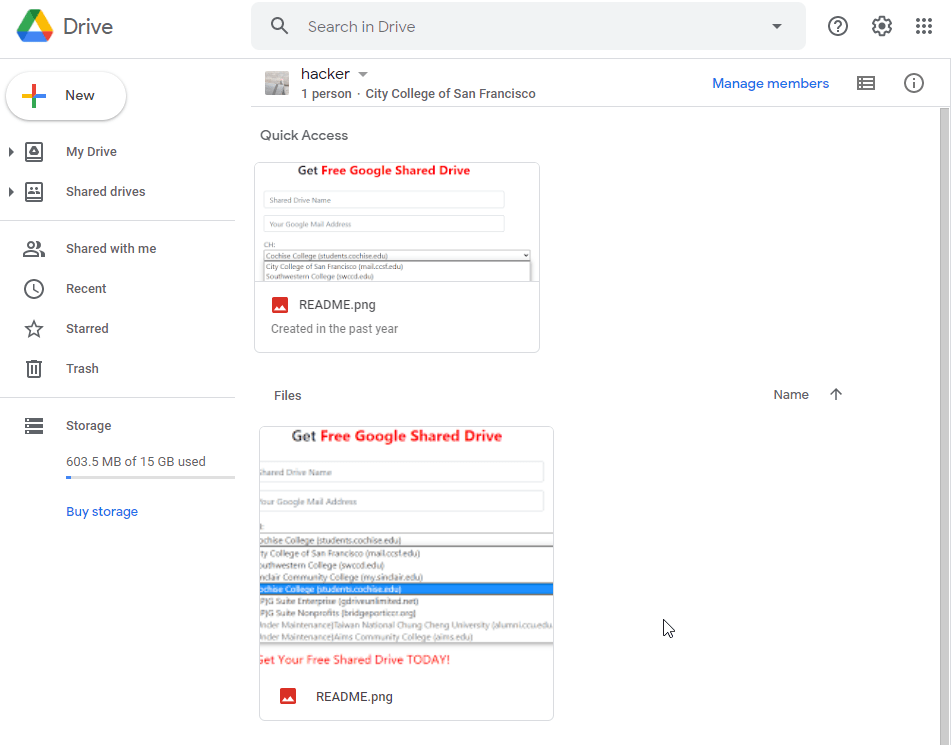Click the vertical scrollbar
The height and width of the screenshot is (745, 951).
tap(944, 426)
